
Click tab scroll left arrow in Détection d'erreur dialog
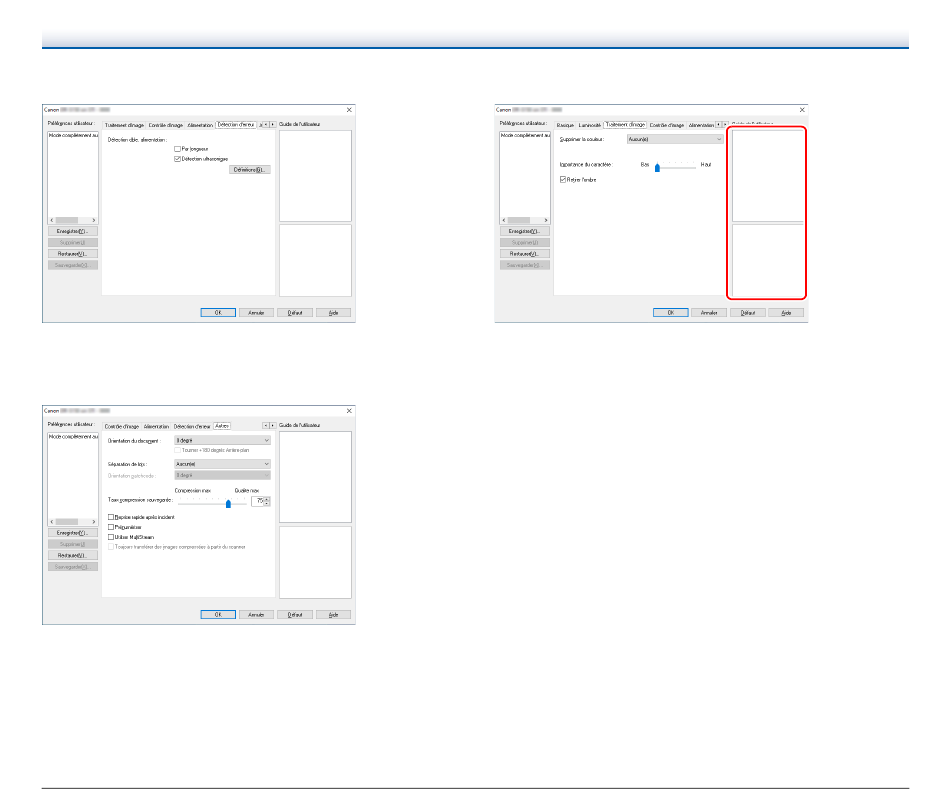(x=266, y=125)
